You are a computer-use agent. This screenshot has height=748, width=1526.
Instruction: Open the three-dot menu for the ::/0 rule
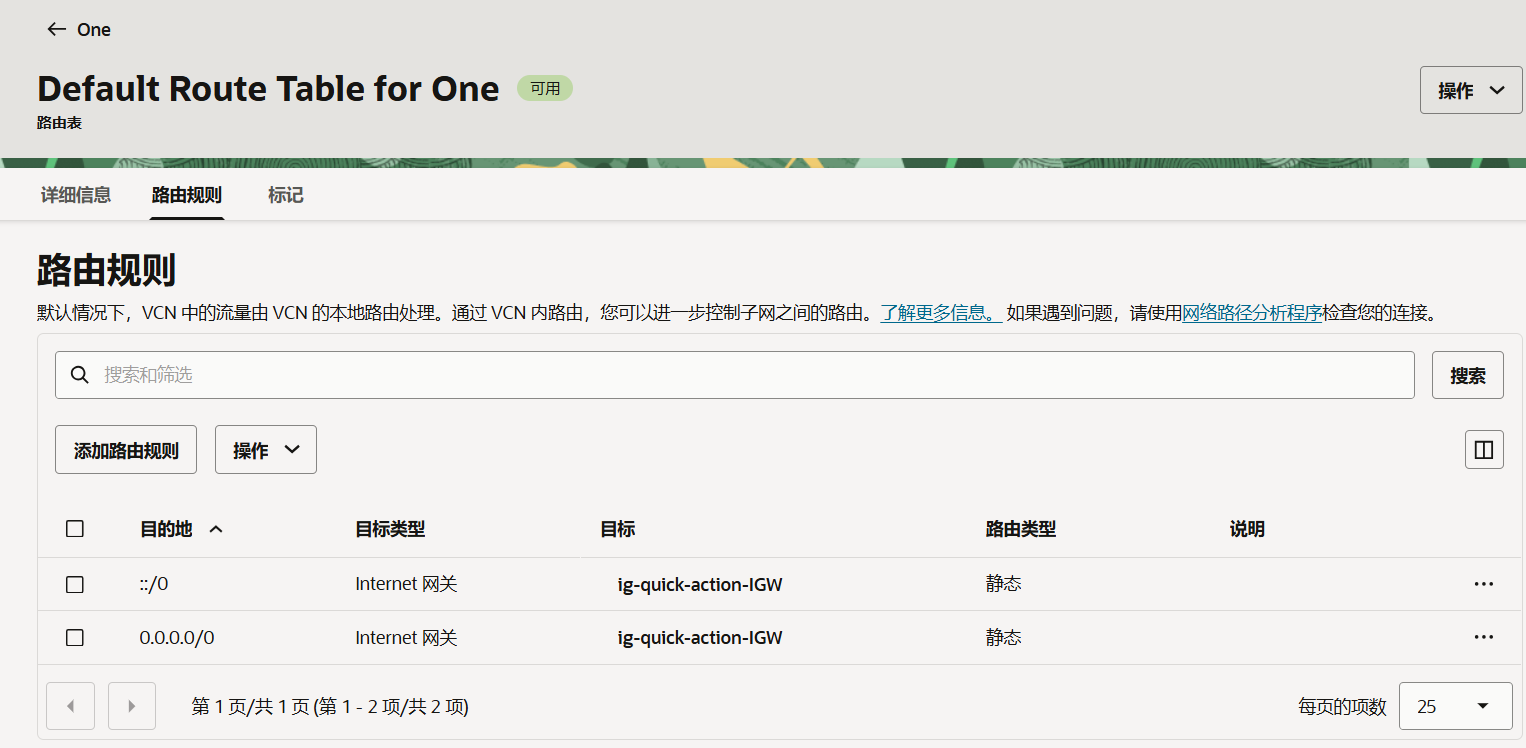(x=1483, y=584)
